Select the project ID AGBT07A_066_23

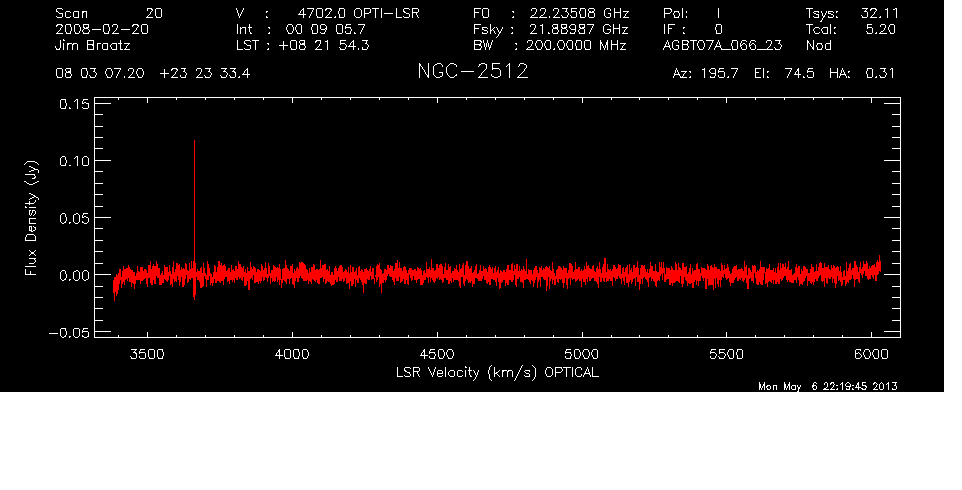pyautogui.click(x=722, y=45)
